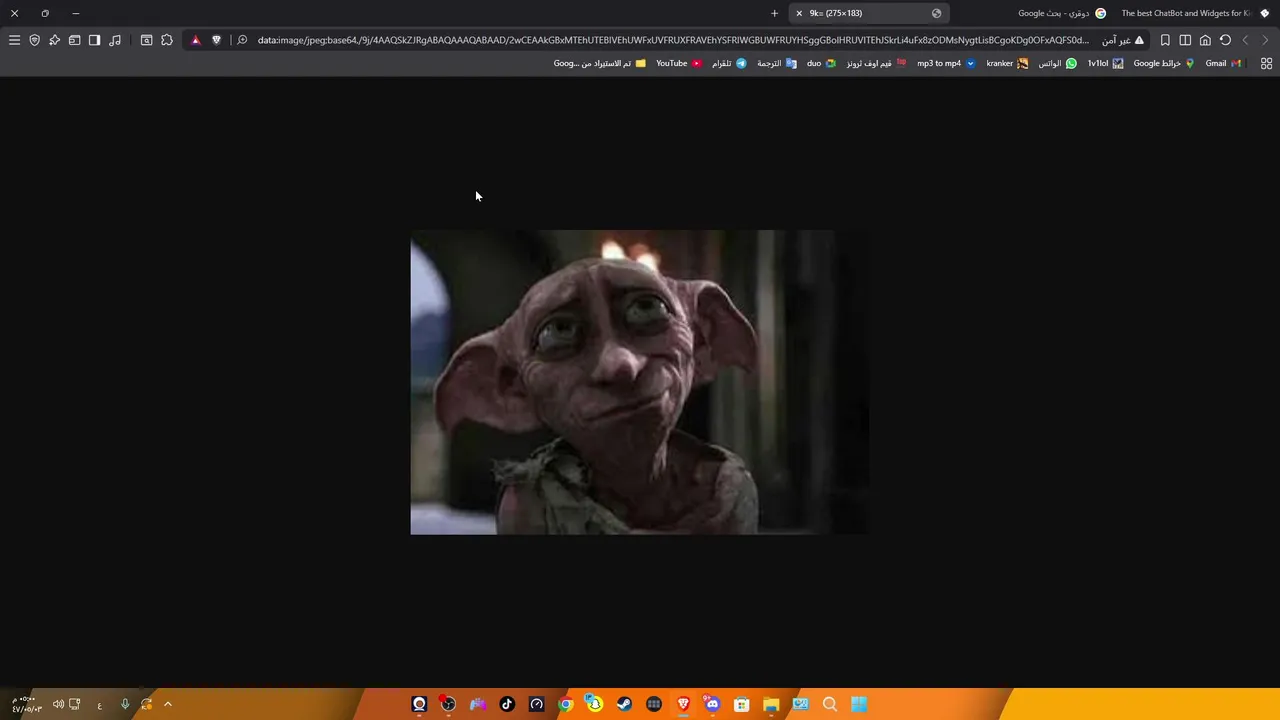Open the YouTube bookmark
Screen dimensions: 1280x720
[x=679, y=63]
